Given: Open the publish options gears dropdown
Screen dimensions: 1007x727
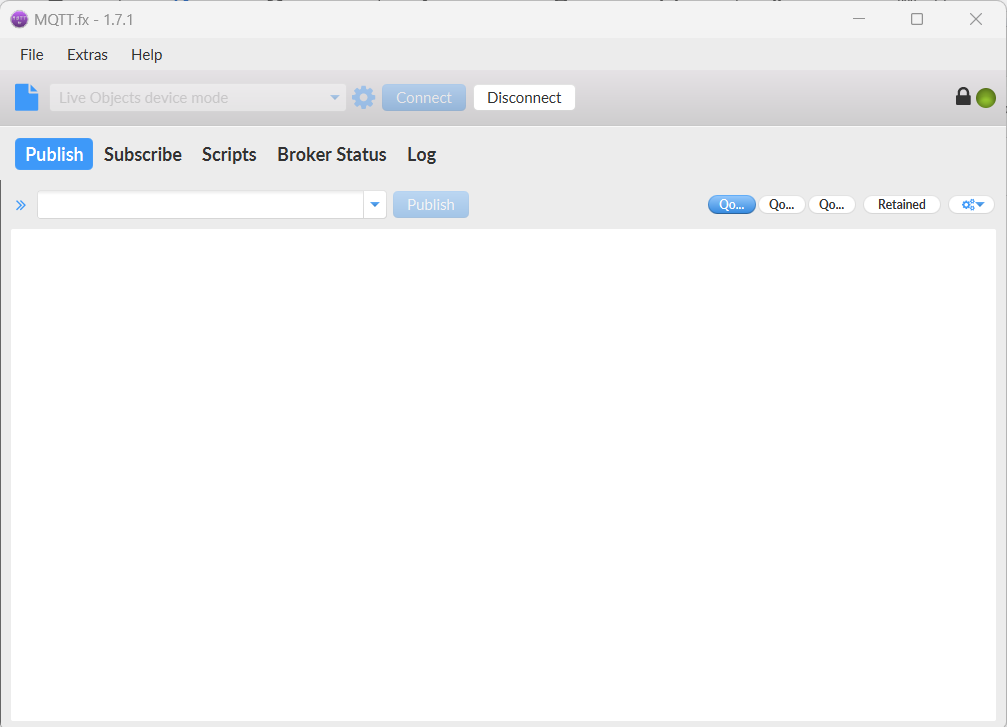Looking at the screenshot, I should [x=972, y=204].
